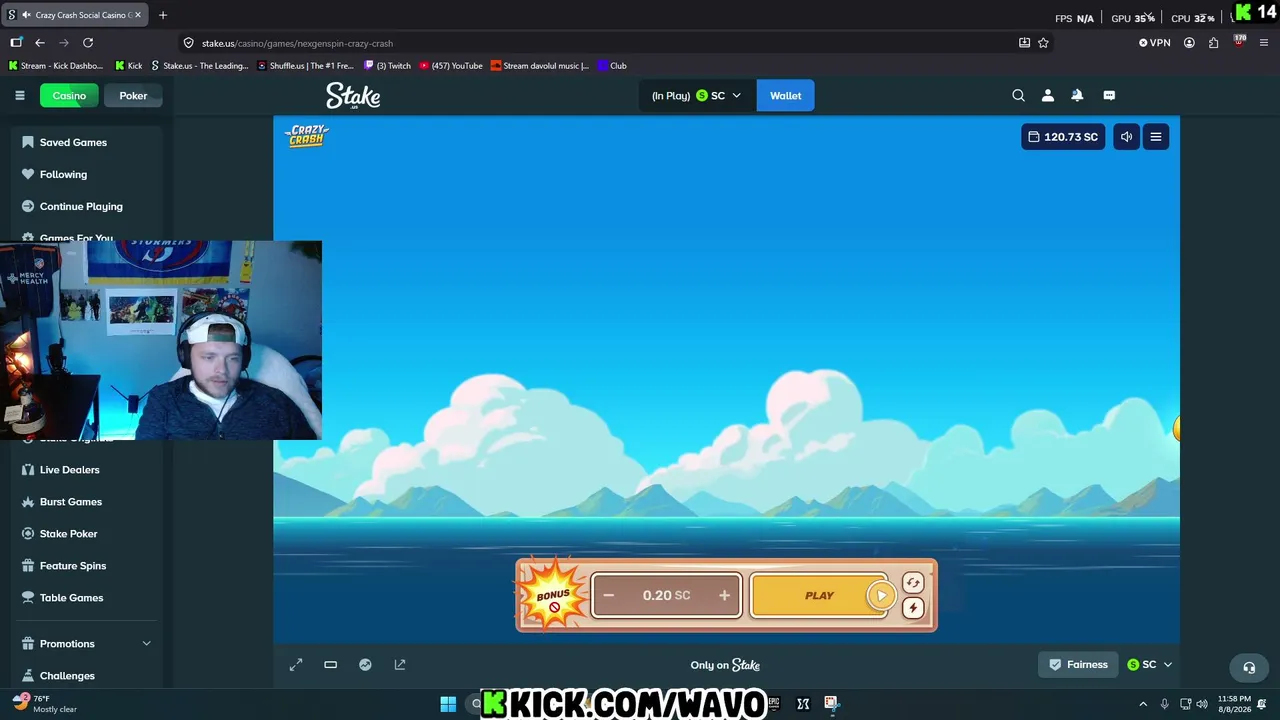Open the Windows Start menu
1280x720 pixels.
[x=448, y=704]
